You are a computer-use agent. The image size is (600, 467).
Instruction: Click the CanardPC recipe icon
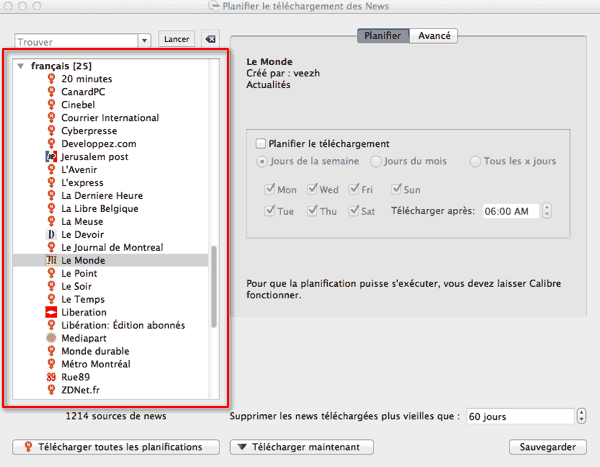[51, 91]
